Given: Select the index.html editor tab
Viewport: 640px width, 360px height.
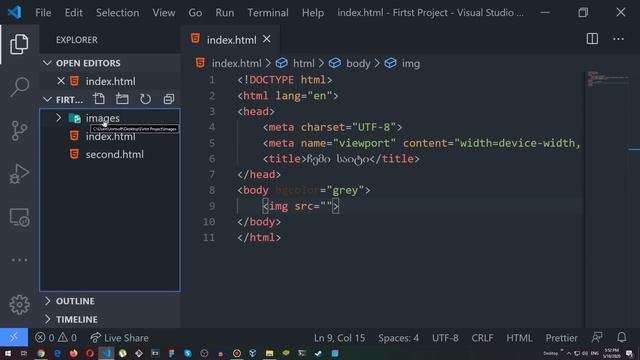Looking at the screenshot, I should point(231,40).
